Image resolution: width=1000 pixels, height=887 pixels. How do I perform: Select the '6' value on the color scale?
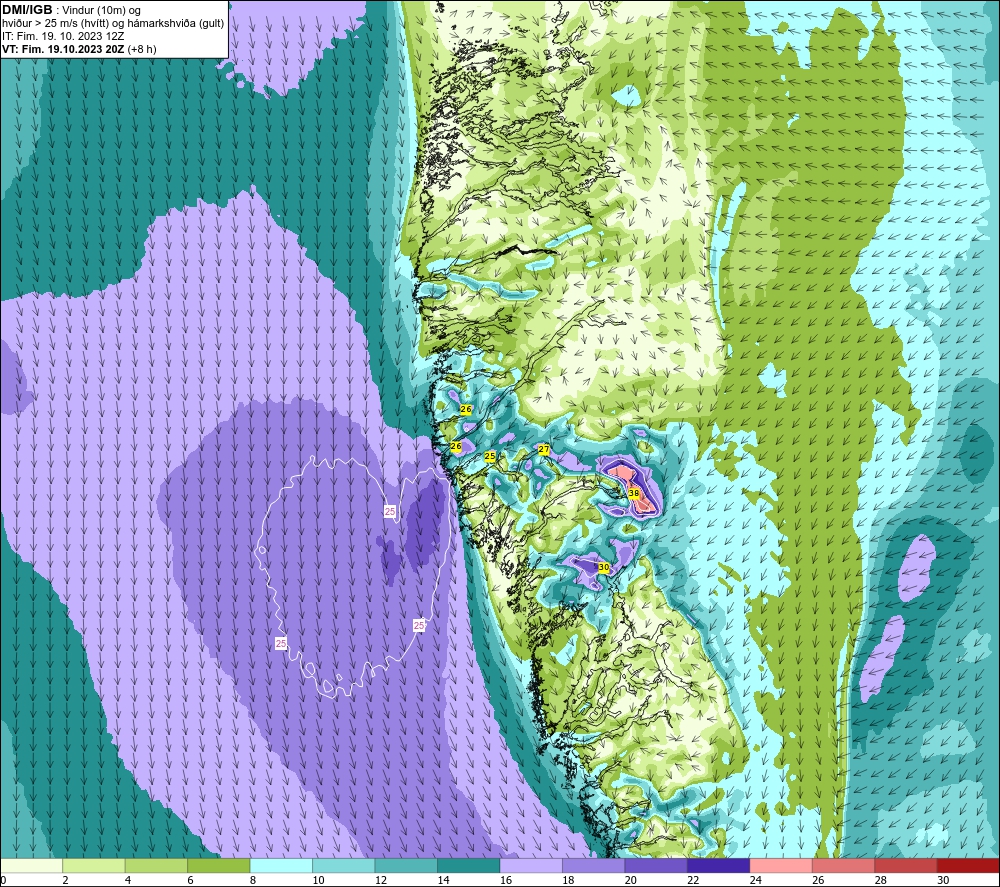point(191,880)
